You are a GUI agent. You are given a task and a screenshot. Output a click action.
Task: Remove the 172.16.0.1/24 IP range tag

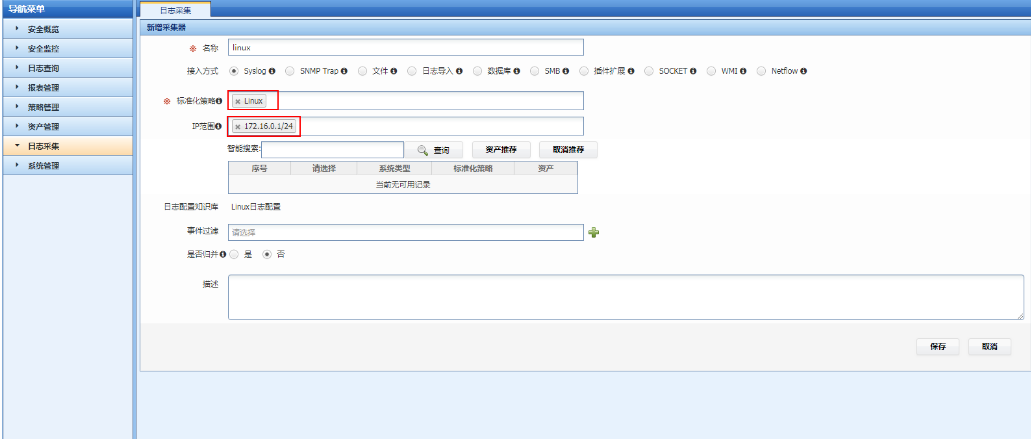pyautogui.click(x=237, y=126)
